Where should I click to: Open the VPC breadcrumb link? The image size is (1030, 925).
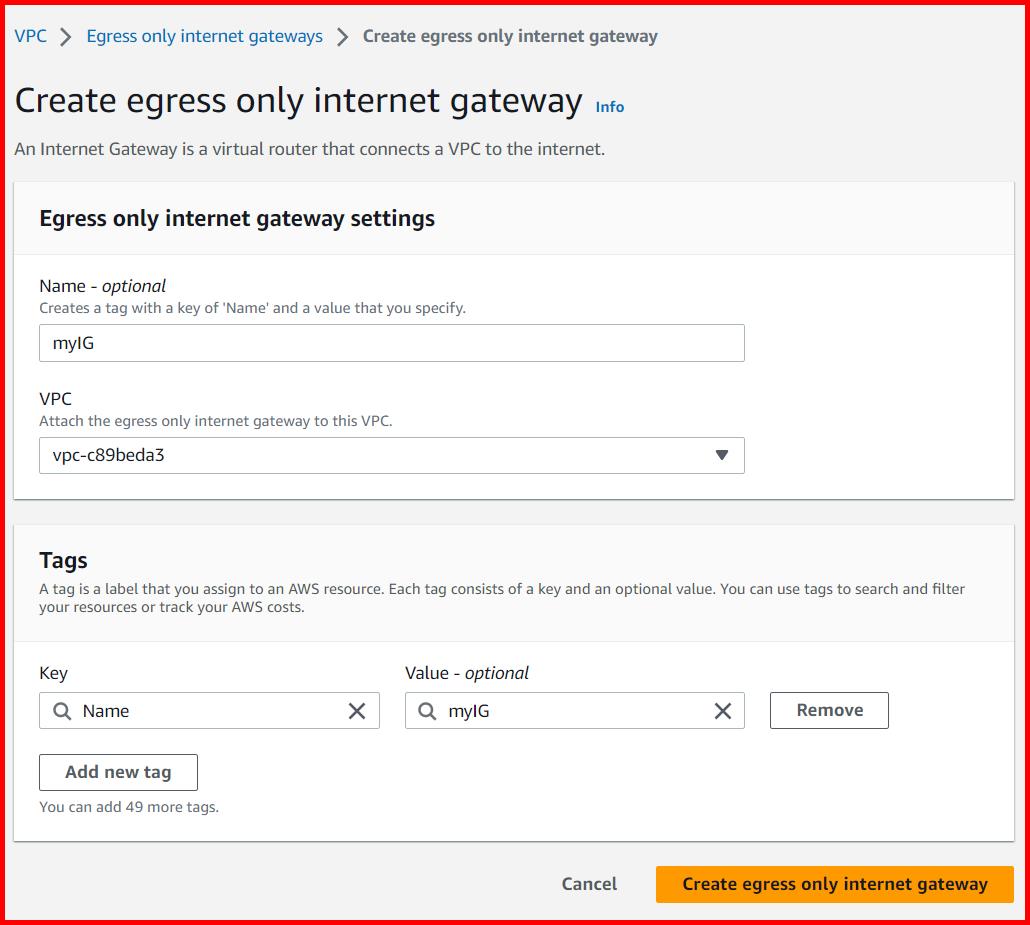30,36
